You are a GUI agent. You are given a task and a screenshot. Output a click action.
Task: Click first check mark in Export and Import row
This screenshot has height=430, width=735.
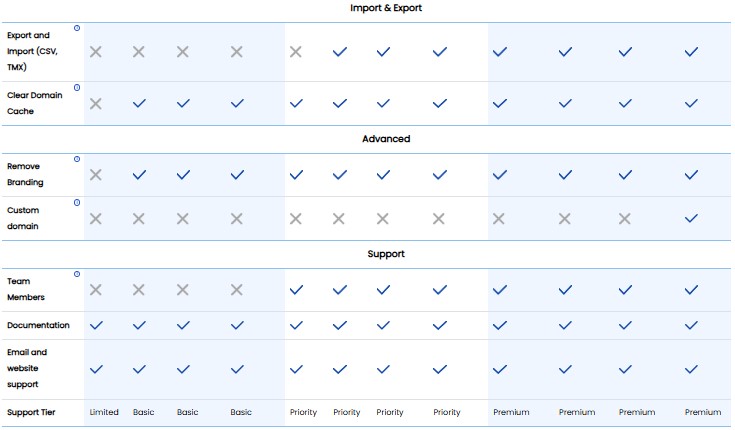point(339,52)
